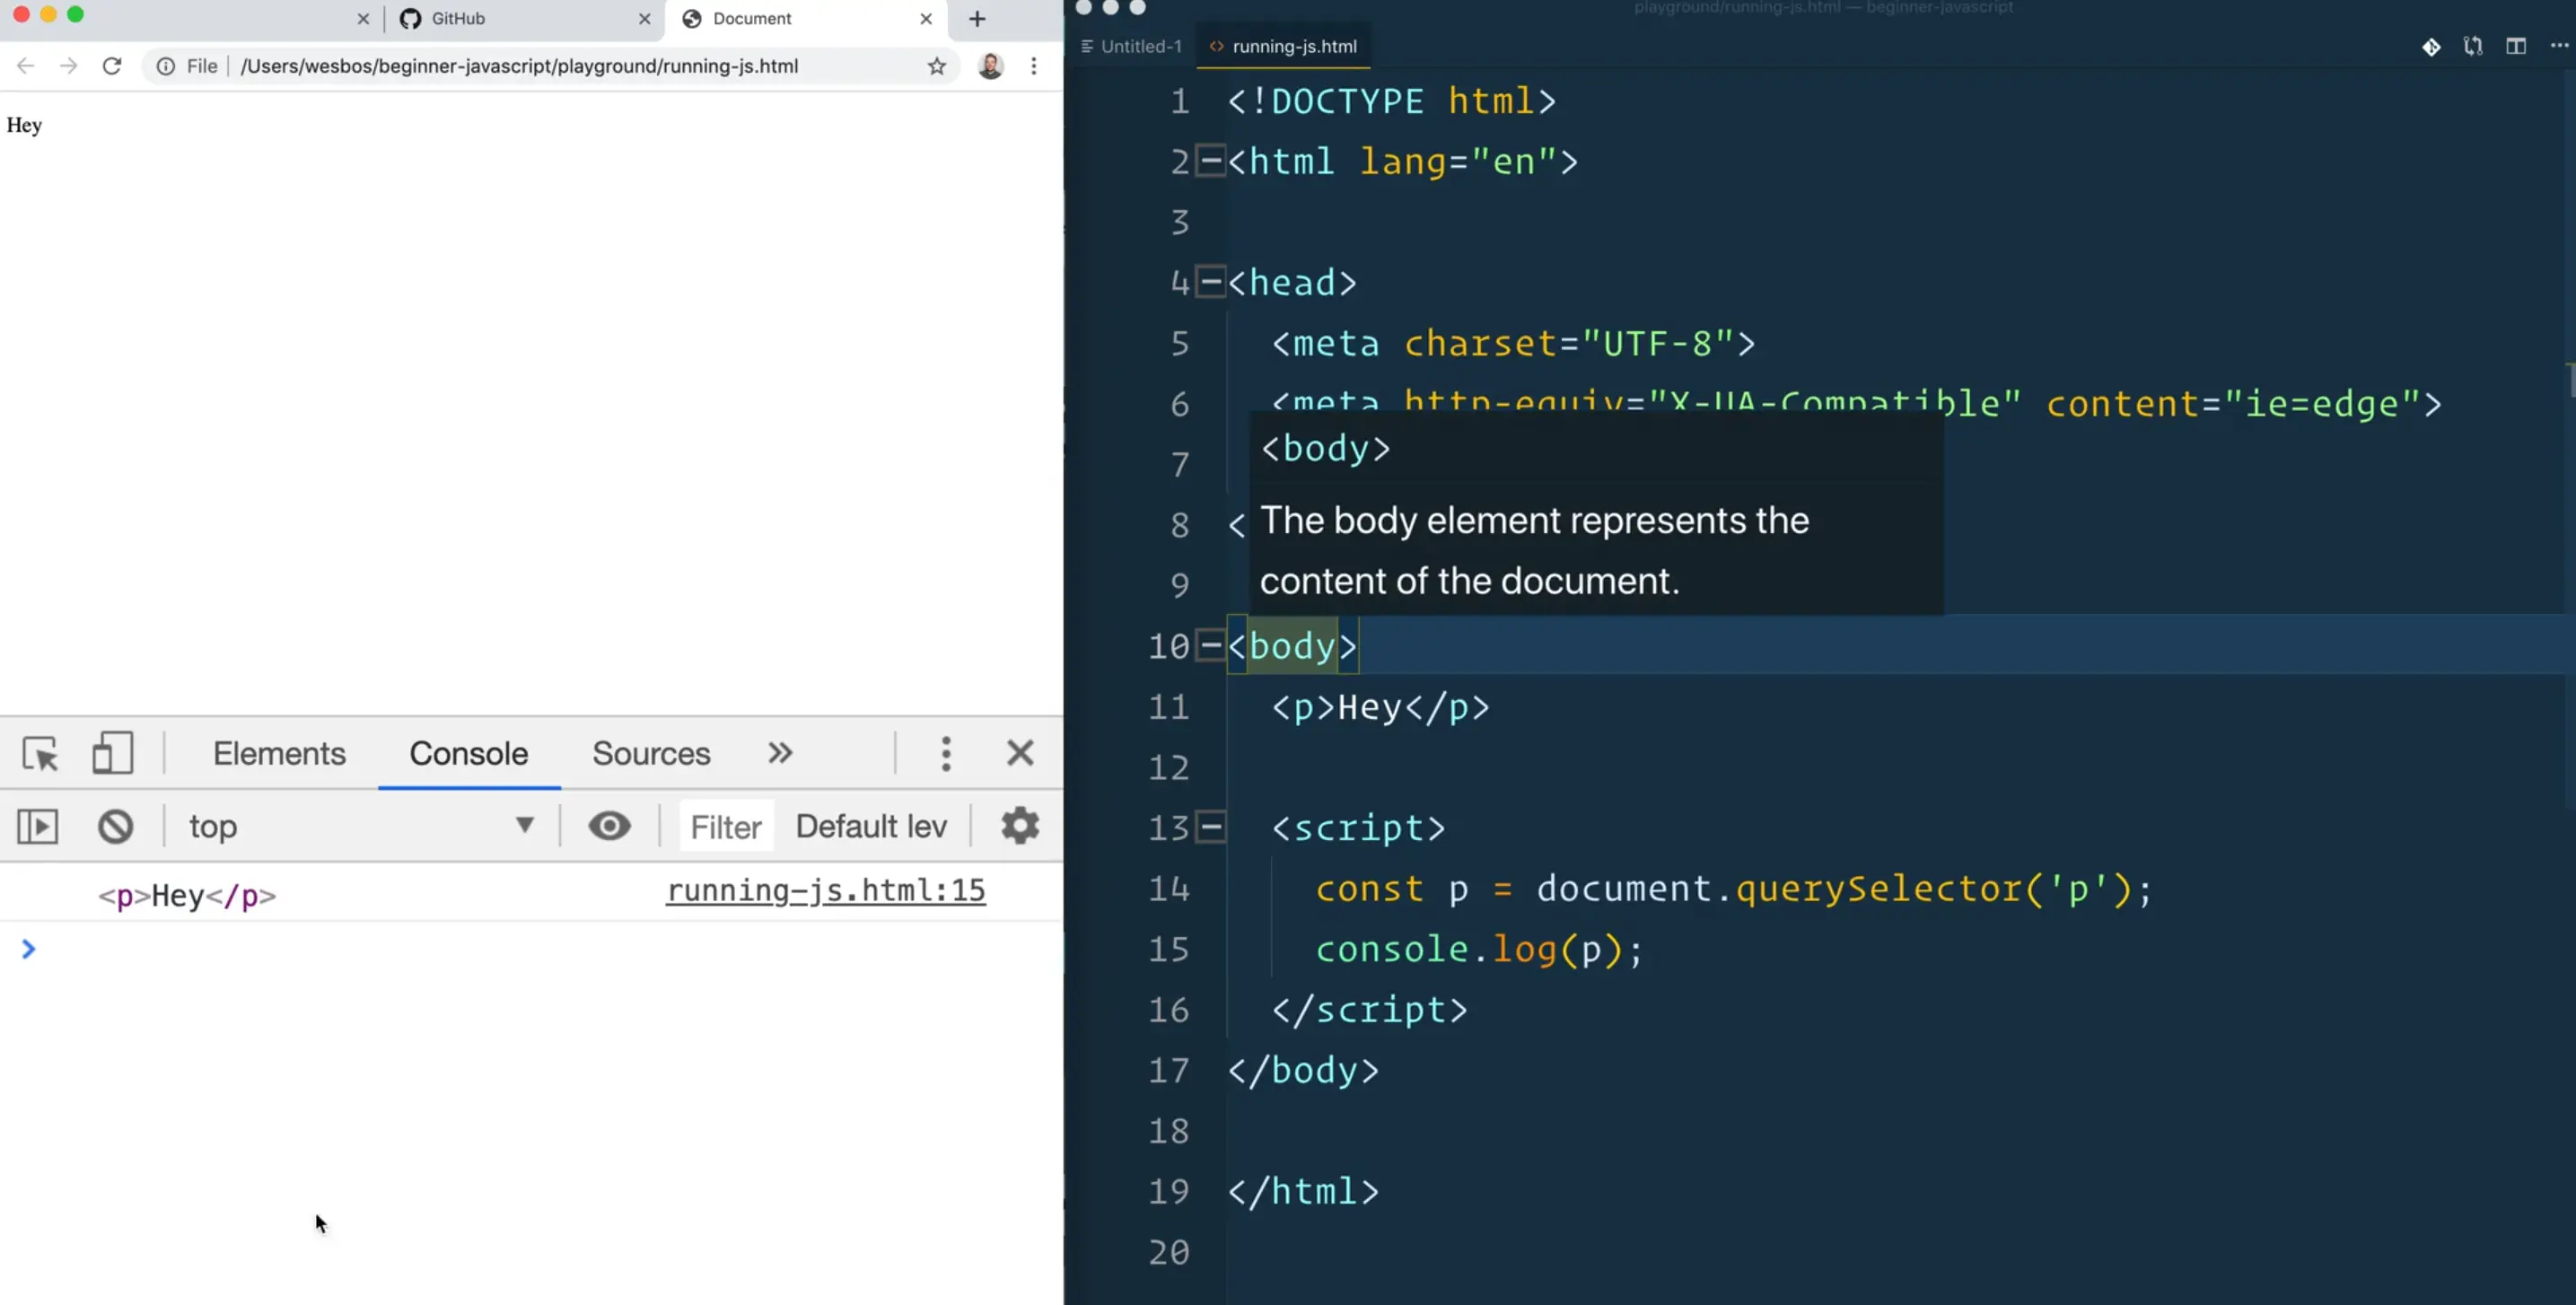Screen dimensions: 2576x1305
Task: Open the running-js.html:15 source link
Action: tap(825, 890)
